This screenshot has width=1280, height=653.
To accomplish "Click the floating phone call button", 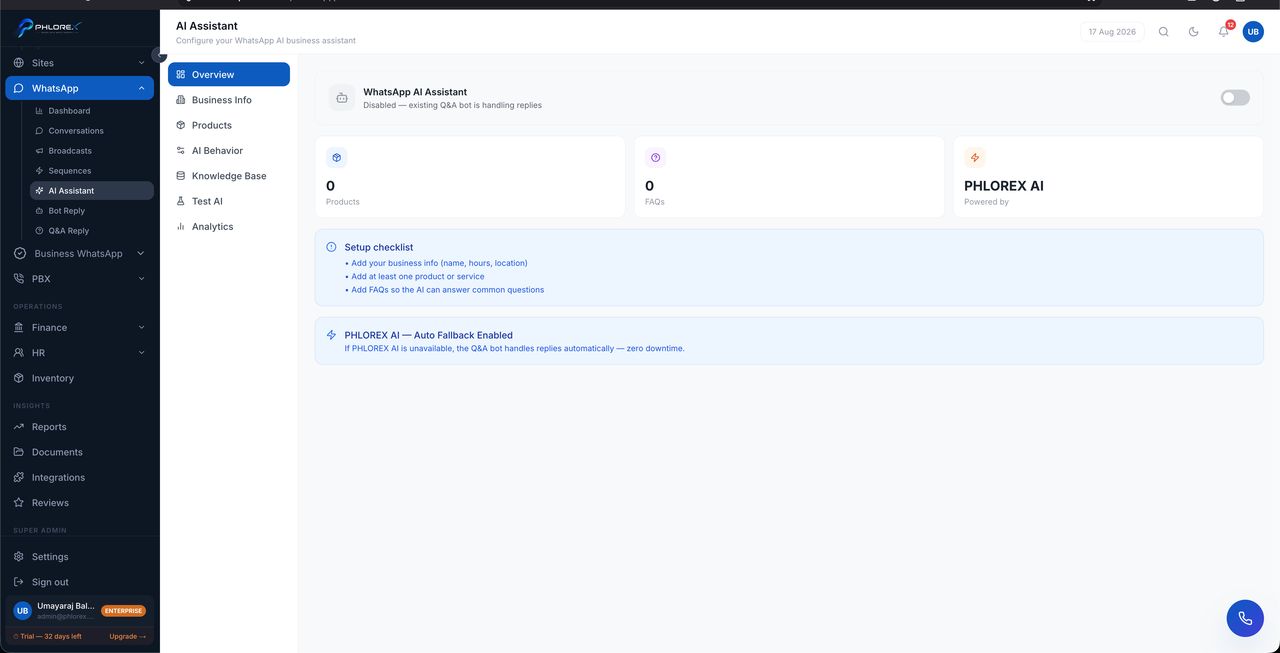I will tap(1245, 618).
